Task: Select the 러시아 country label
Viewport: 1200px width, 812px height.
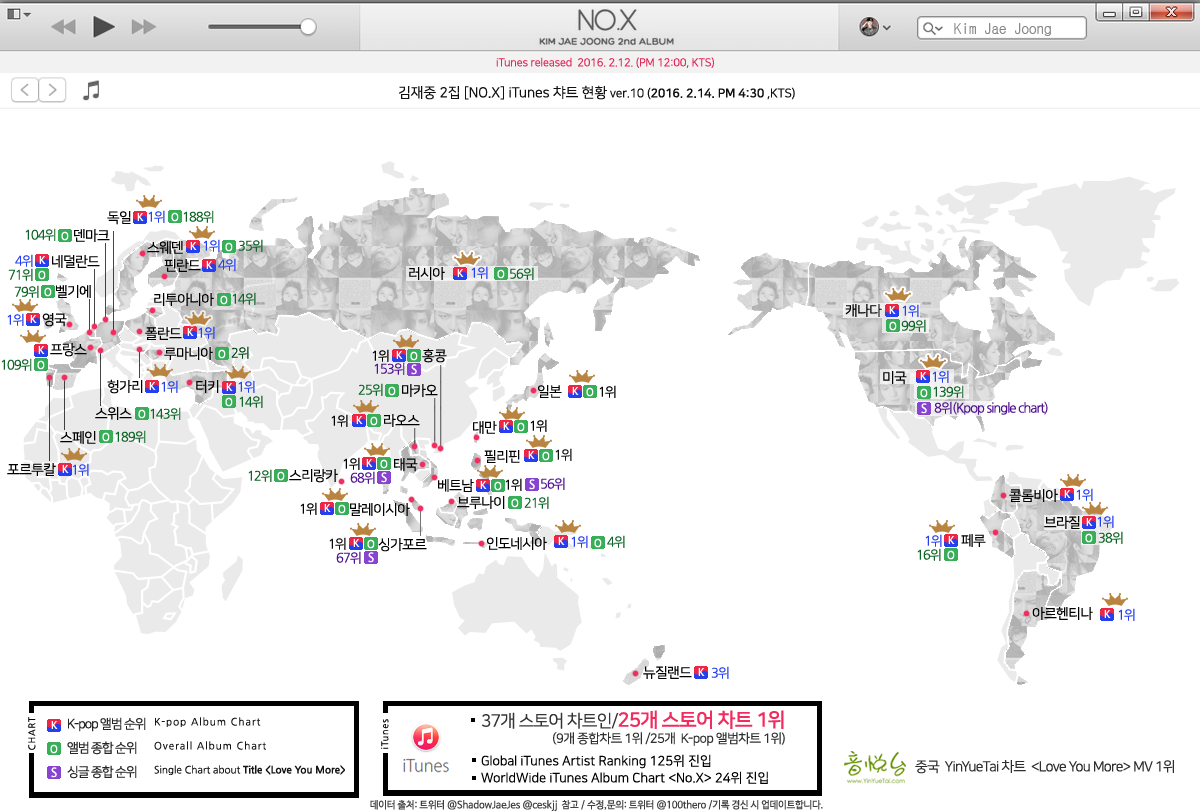Action: (x=427, y=272)
